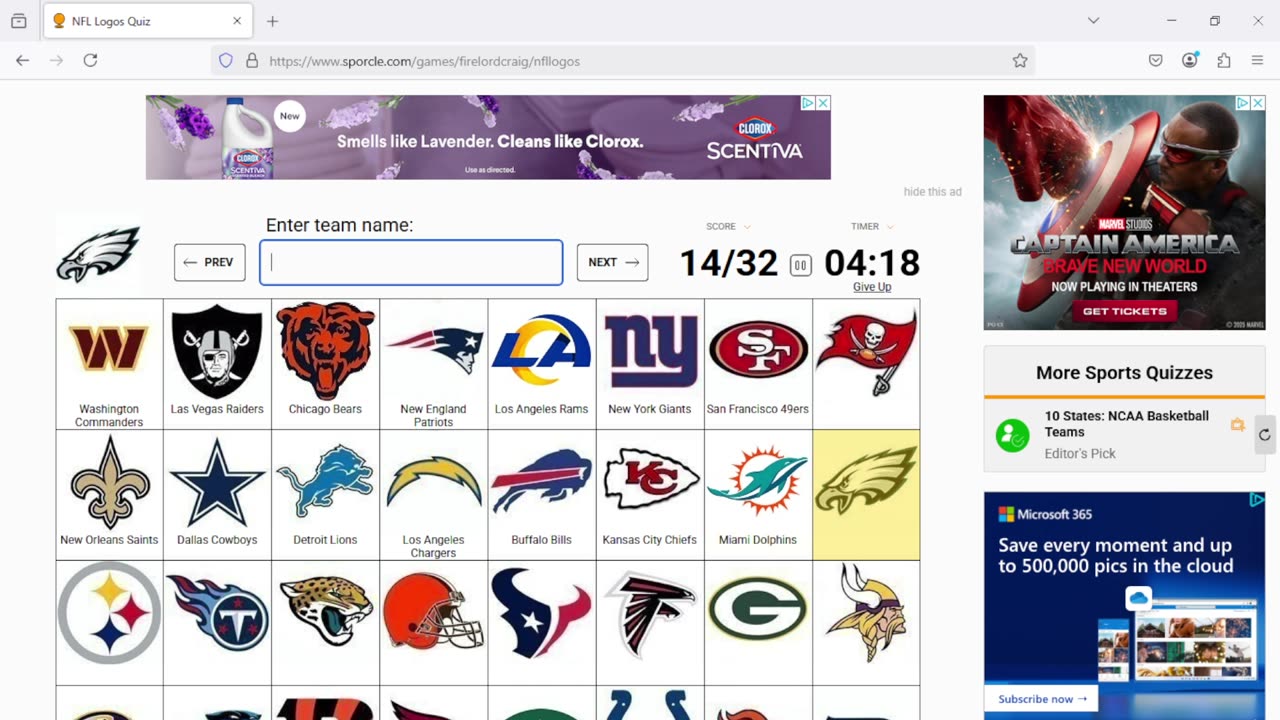This screenshot has height=720, width=1280.
Task: Bookmark this page with the star
Action: 1020,61
